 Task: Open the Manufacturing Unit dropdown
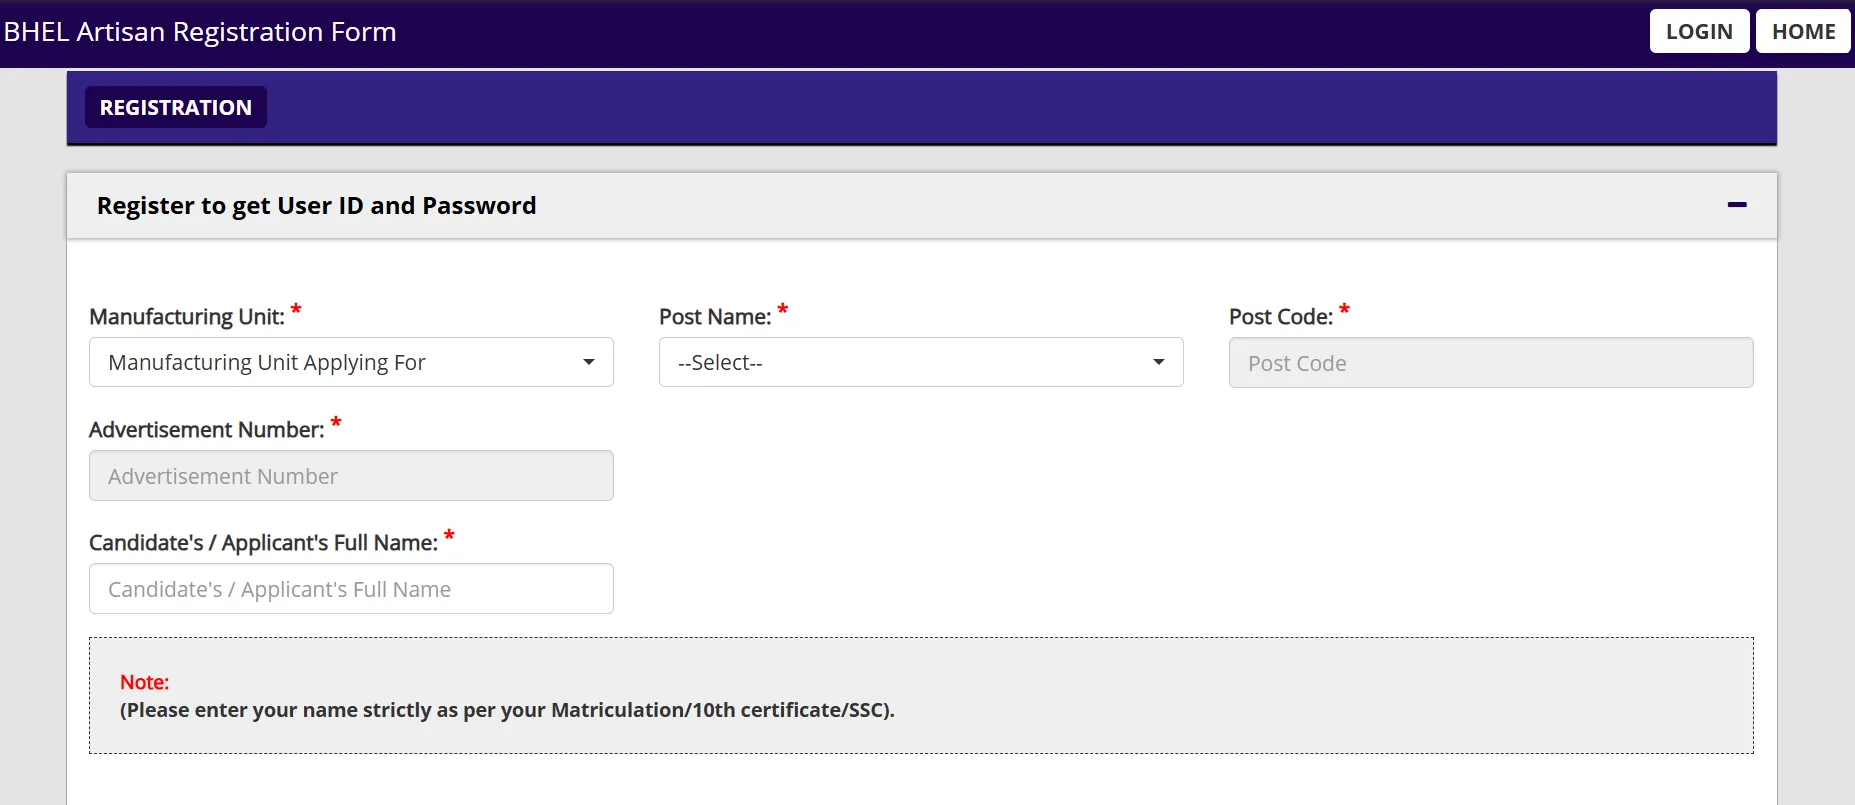(351, 362)
